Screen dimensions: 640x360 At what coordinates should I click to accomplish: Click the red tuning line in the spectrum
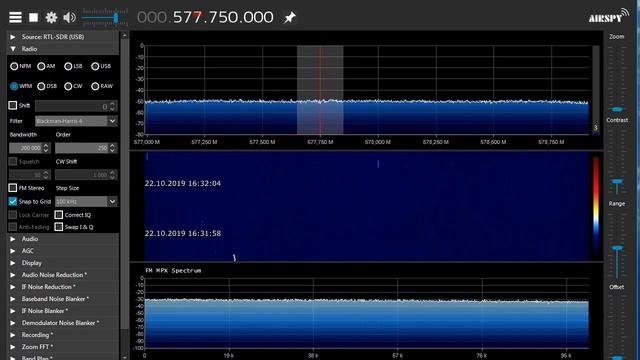[x=320, y=90]
